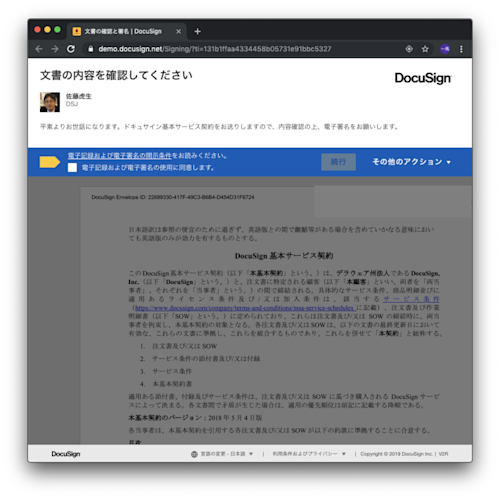
Task: Open the electronic records disclosure link
Action: coord(120,156)
